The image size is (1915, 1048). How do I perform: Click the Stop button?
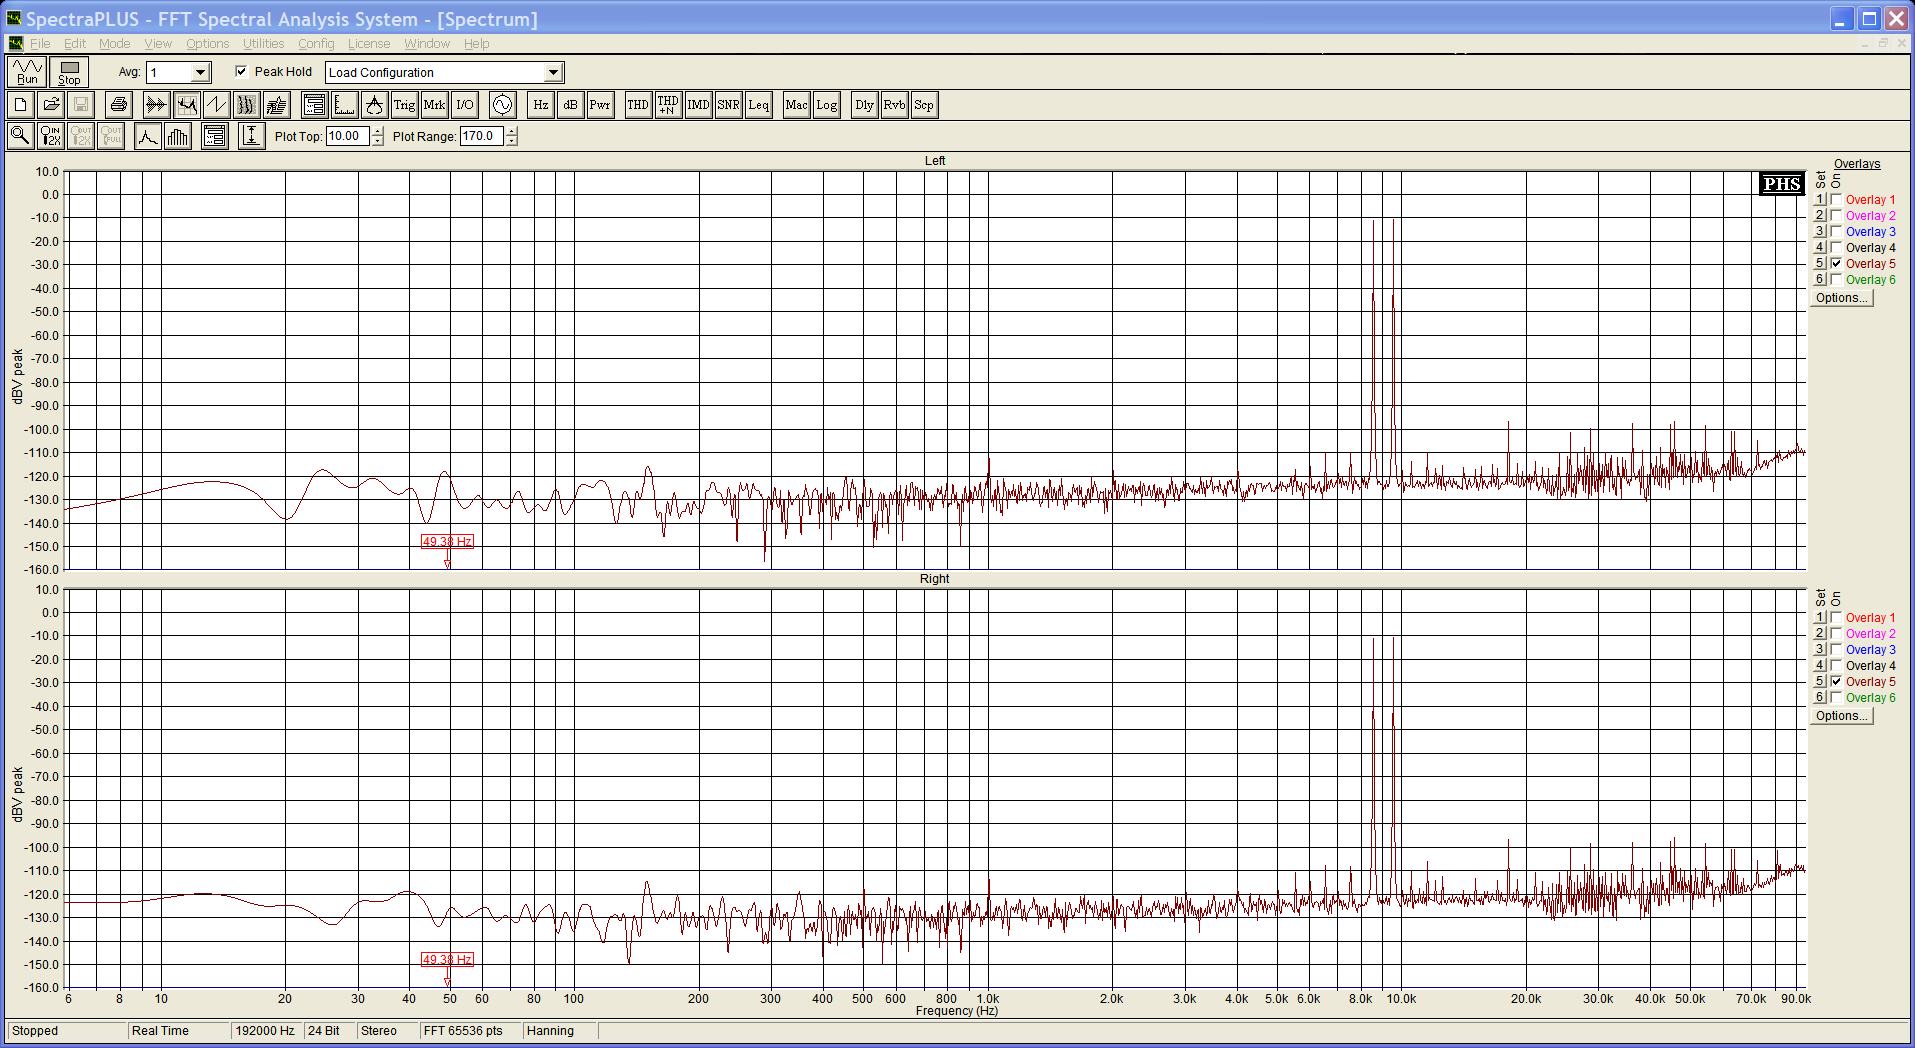69,72
